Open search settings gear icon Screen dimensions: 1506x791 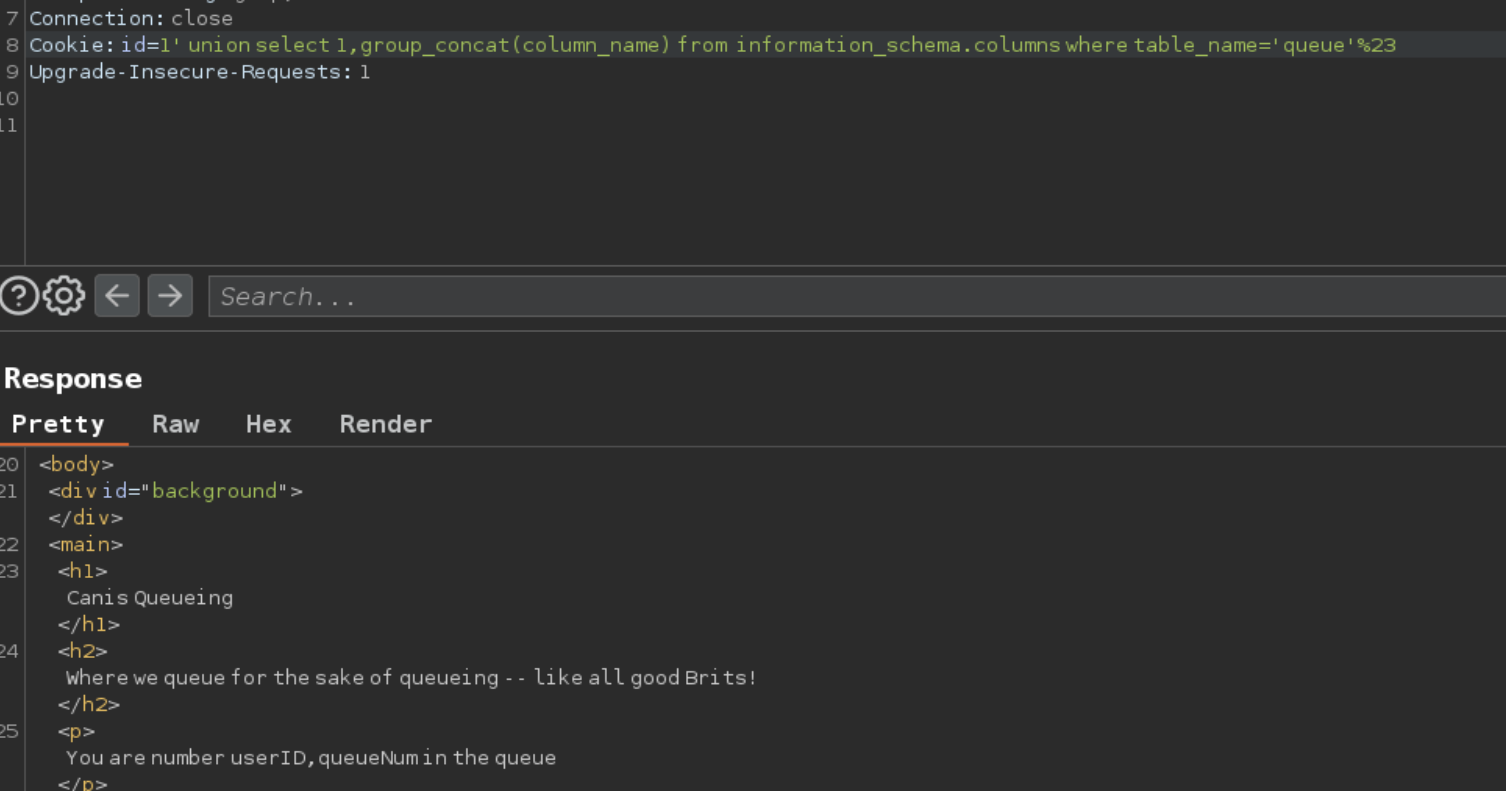(x=65, y=296)
